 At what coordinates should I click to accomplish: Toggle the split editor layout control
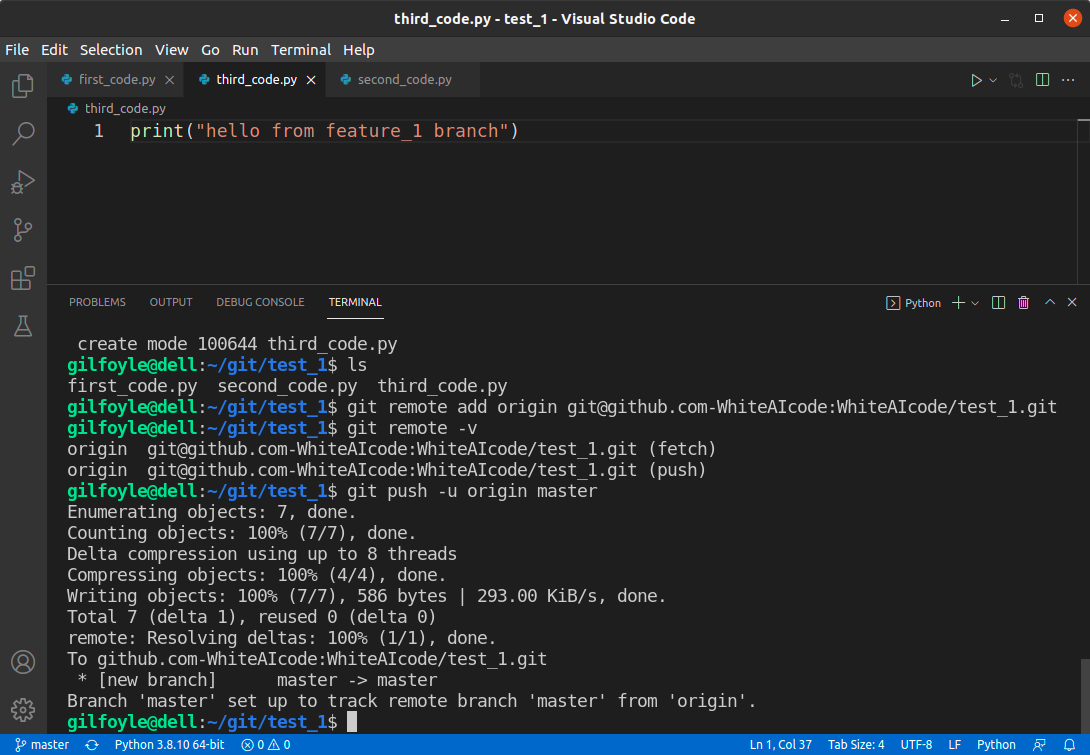pos(1041,79)
